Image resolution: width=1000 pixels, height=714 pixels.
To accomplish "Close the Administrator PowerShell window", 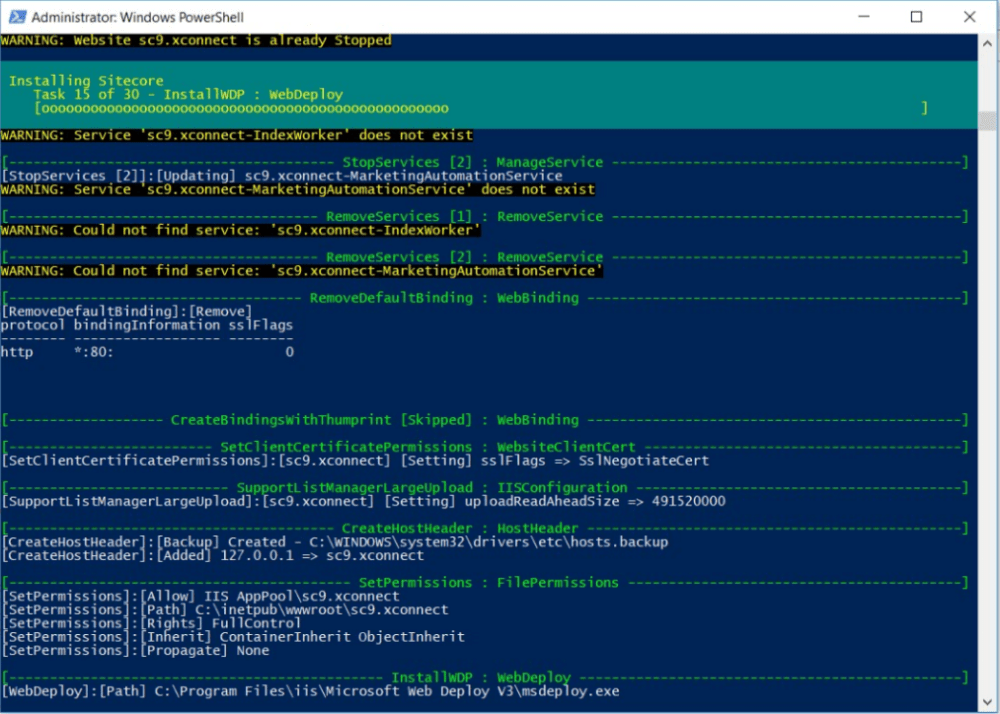I will 968,17.
